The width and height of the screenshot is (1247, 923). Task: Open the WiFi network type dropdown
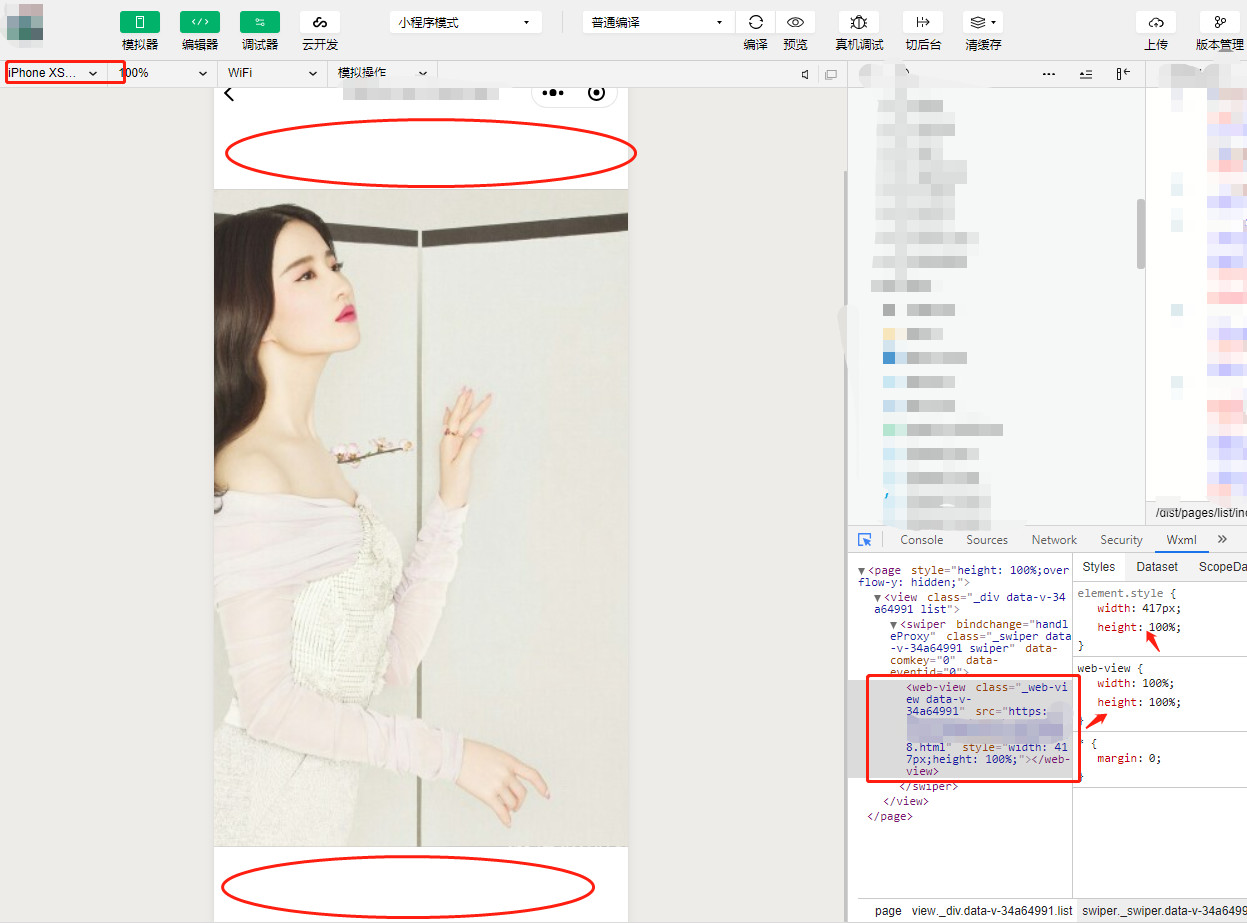[272, 73]
